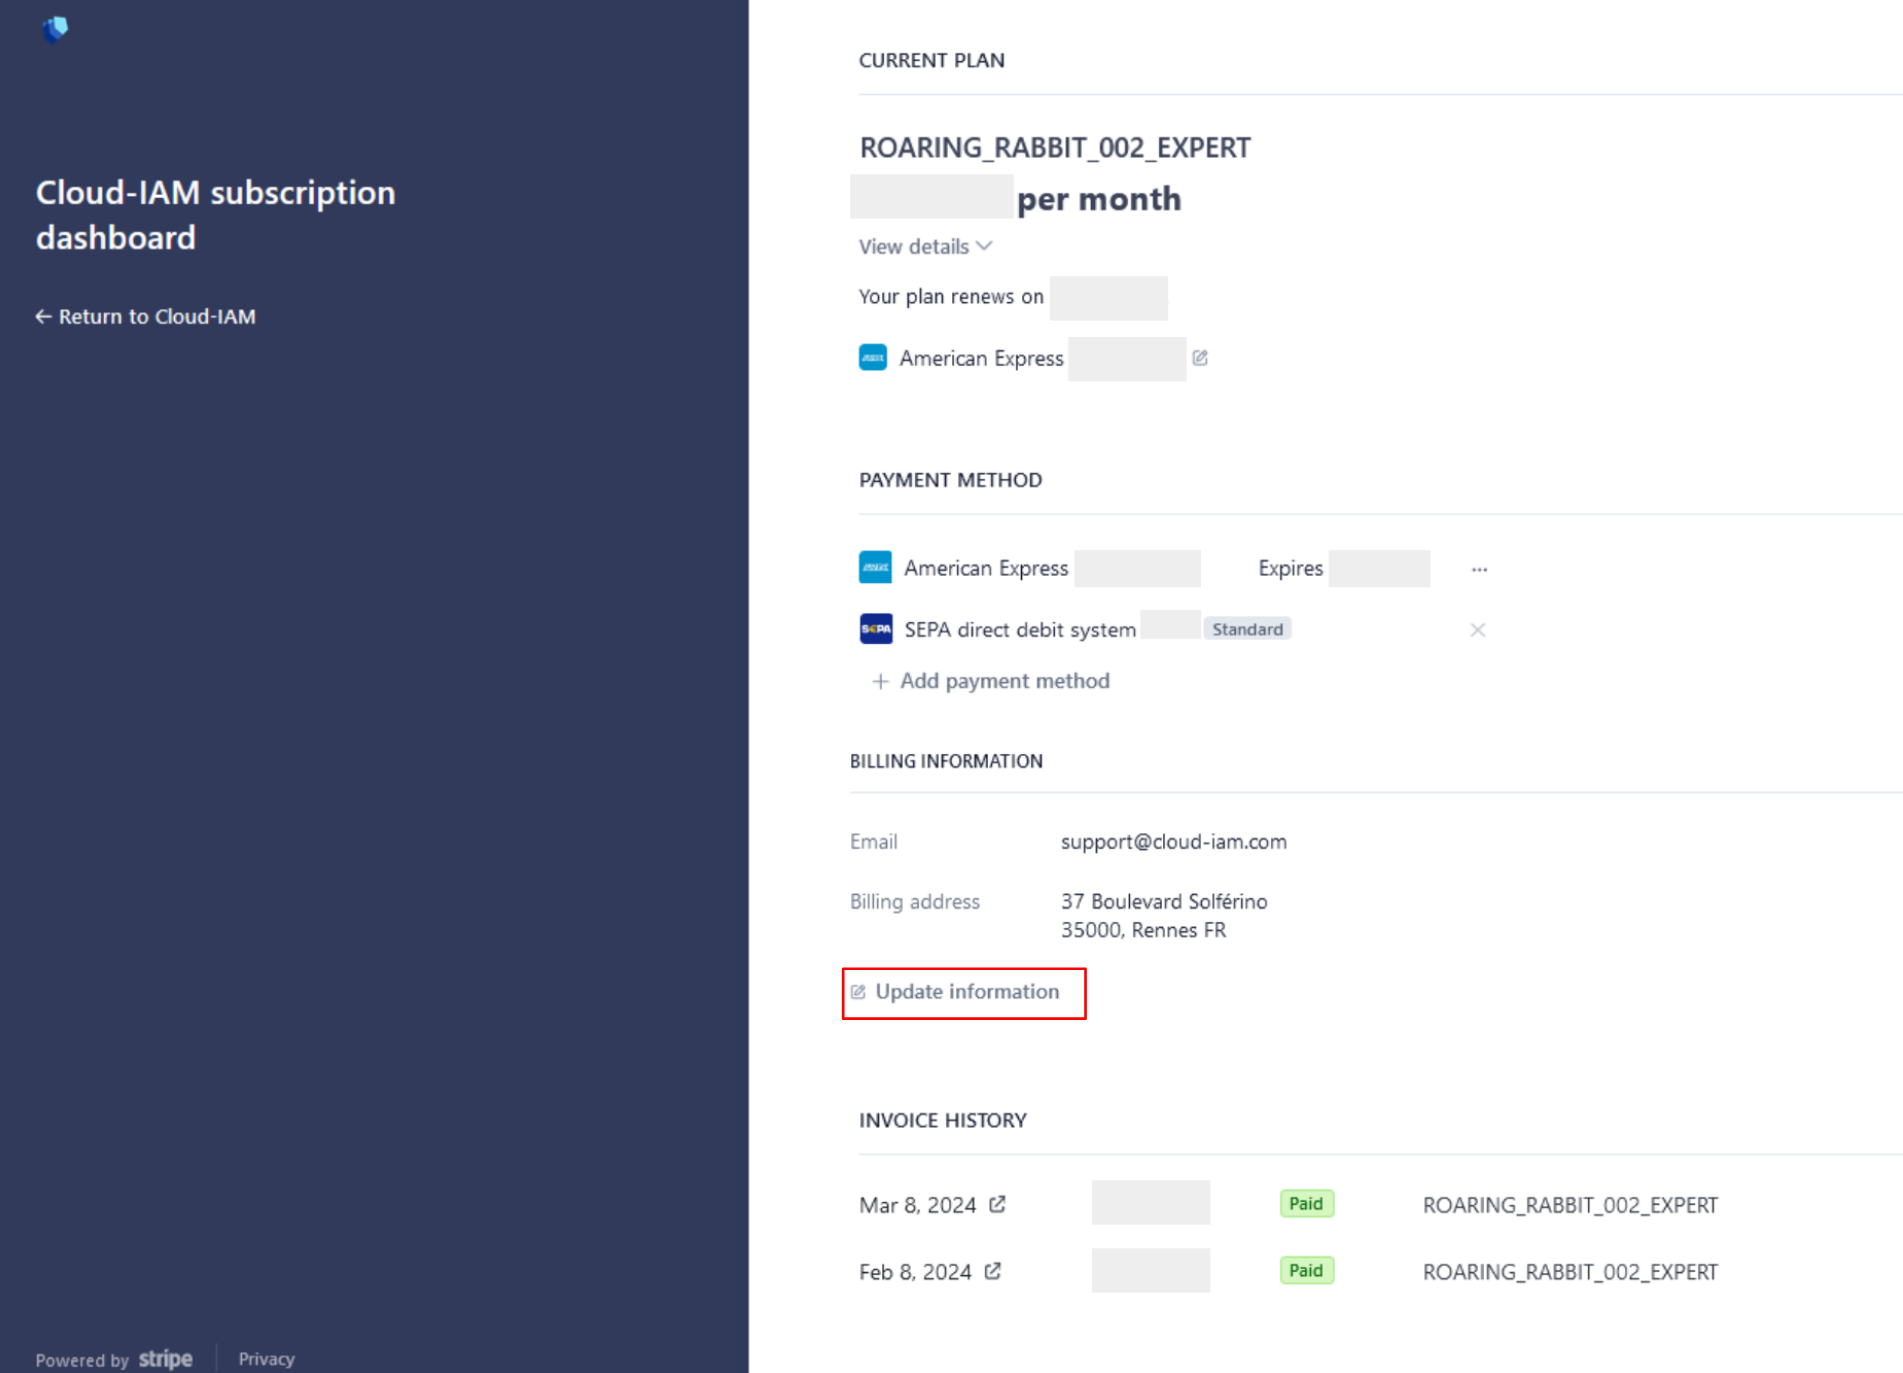The height and width of the screenshot is (1373, 1903).
Task: Click plan name in Mar 8 invoice row
Action: (1570, 1205)
